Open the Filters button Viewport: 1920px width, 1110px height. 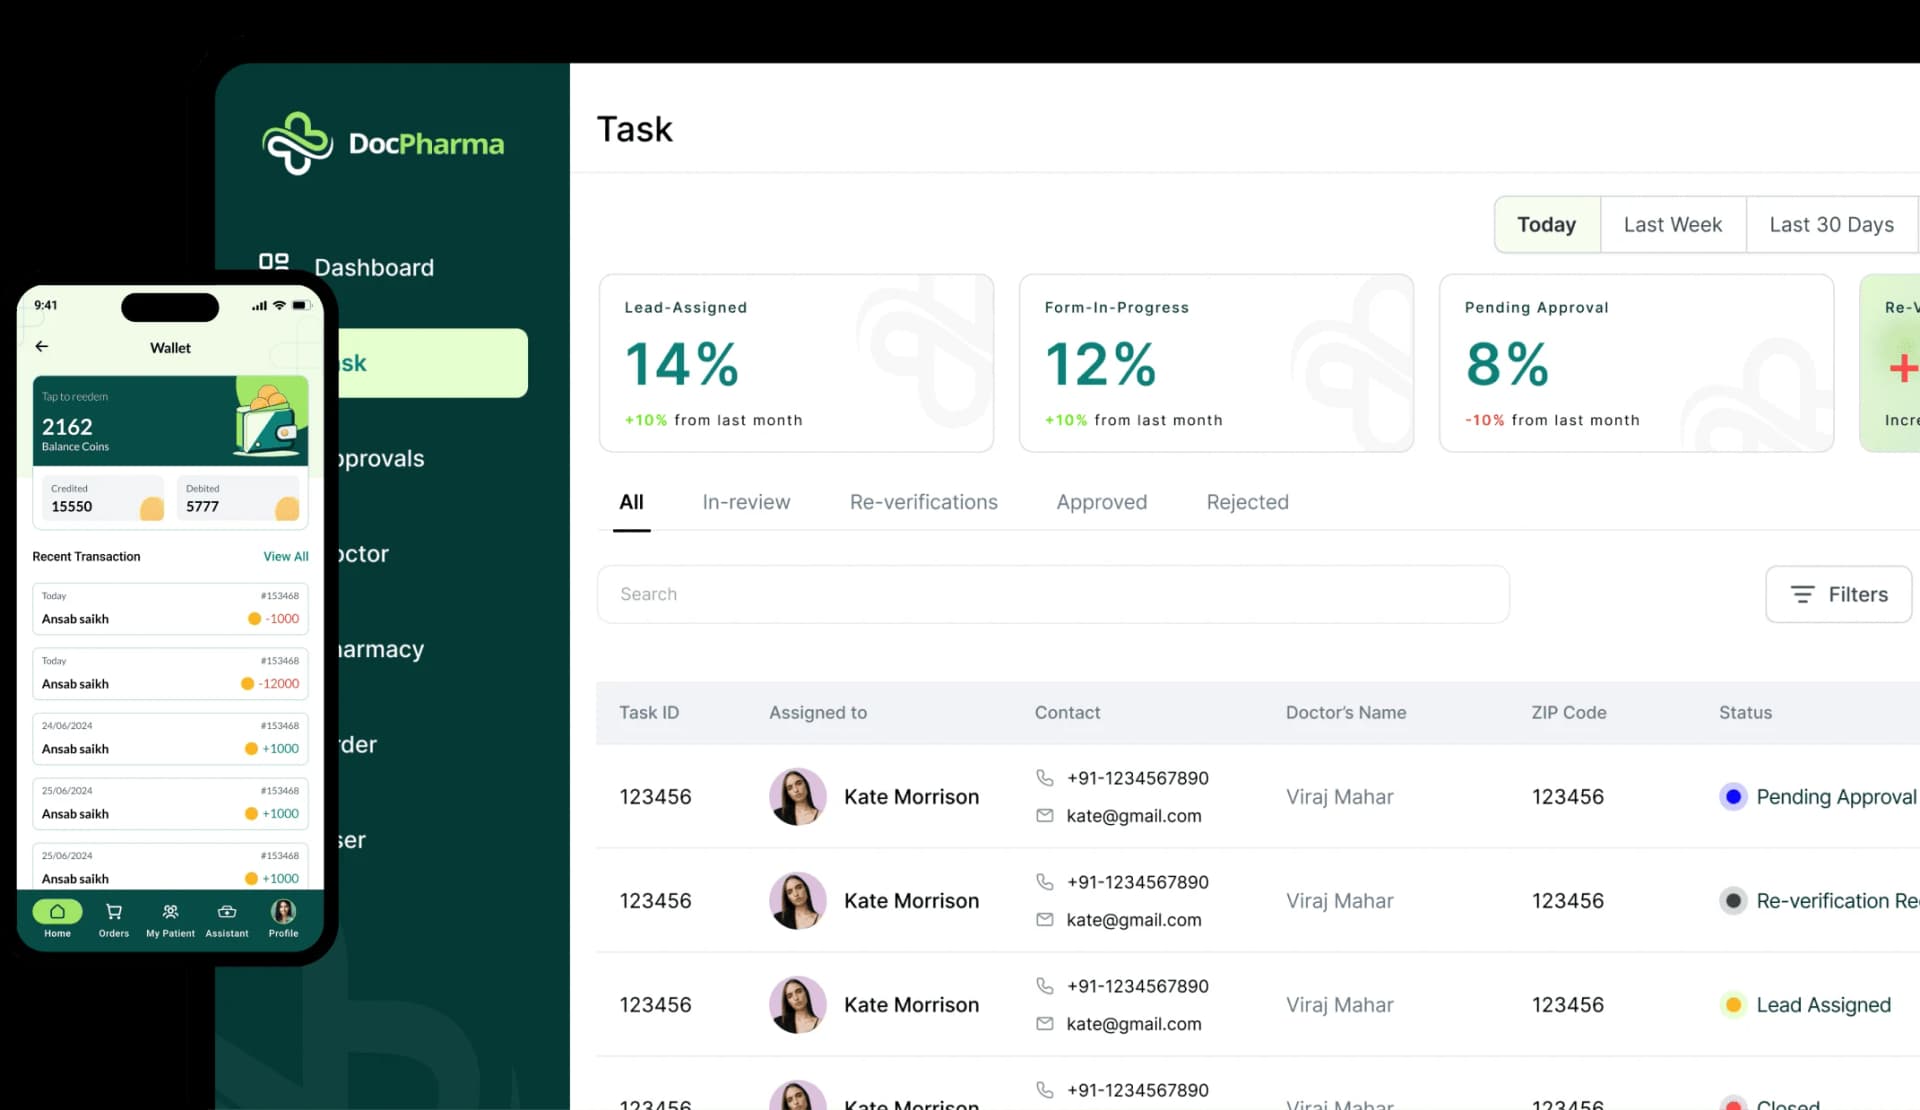click(x=1838, y=594)
